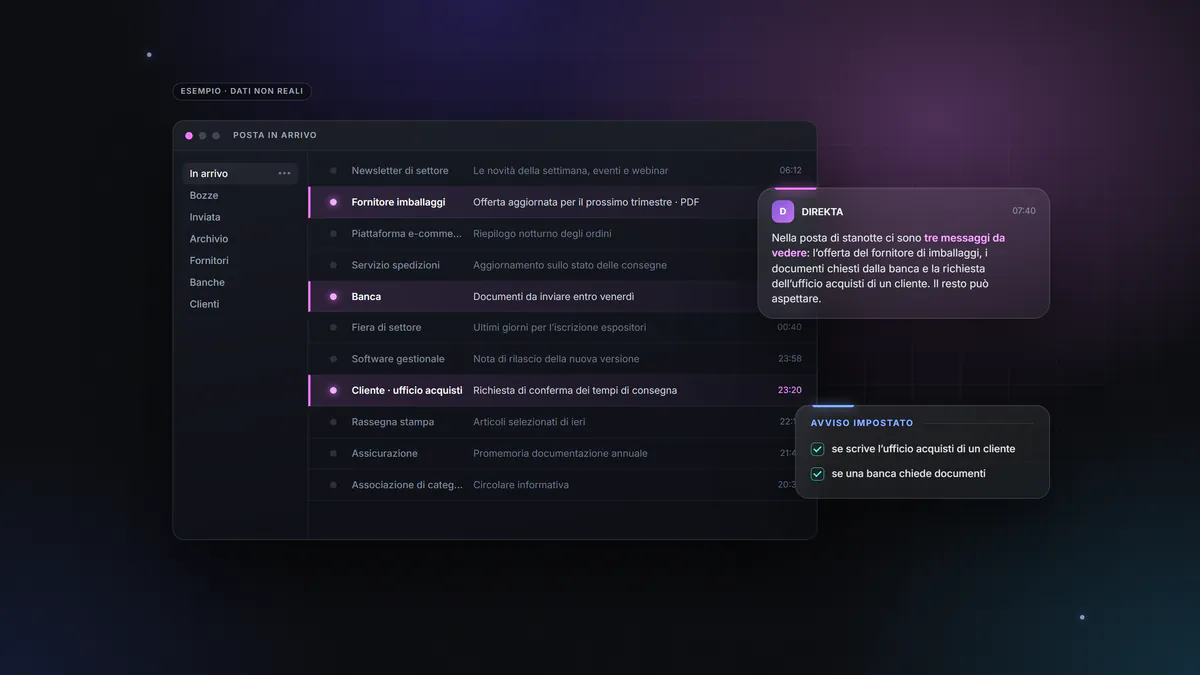Click the unread dot for Banca message
This screenshot has width=1200, height=675.
[333, 296]
